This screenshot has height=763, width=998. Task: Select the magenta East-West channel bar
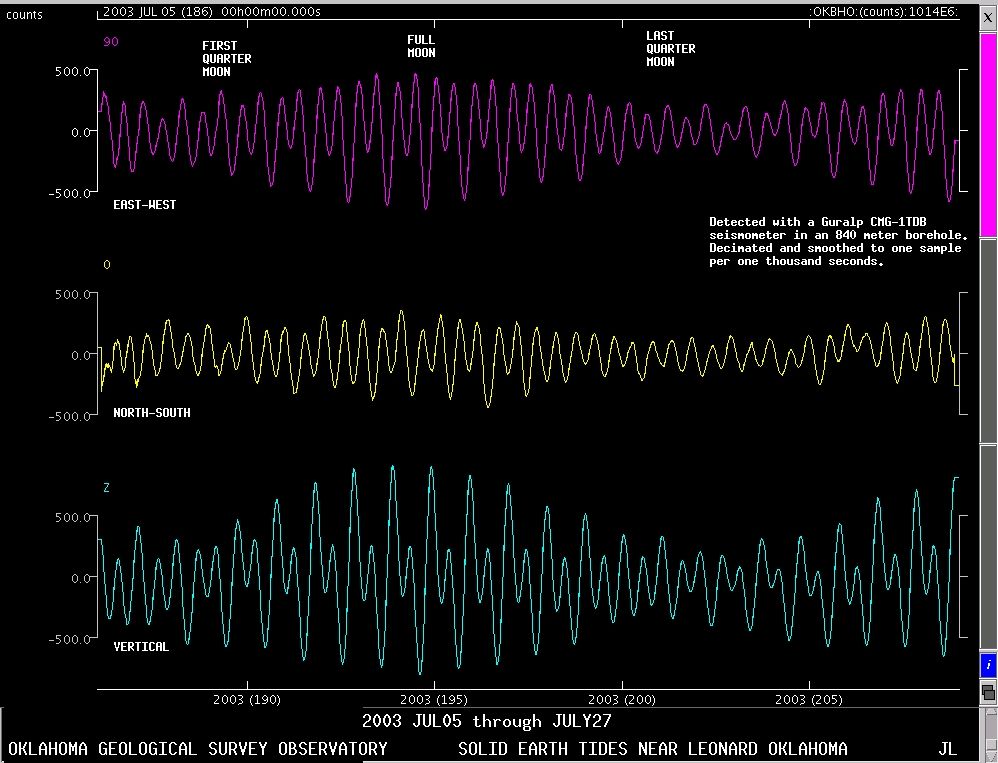988,134
